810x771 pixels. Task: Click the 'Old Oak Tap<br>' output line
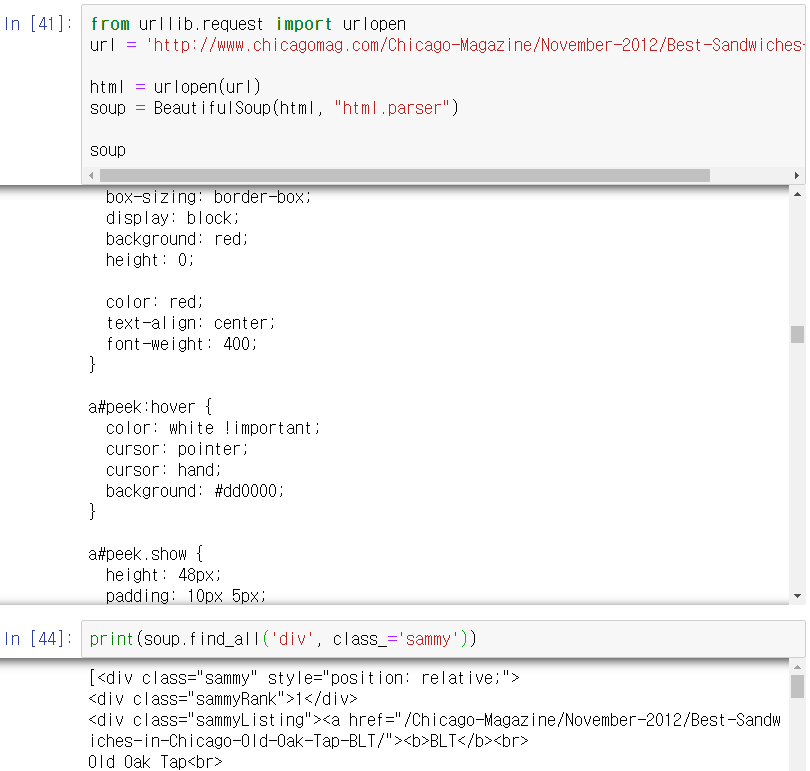point(155,762)
